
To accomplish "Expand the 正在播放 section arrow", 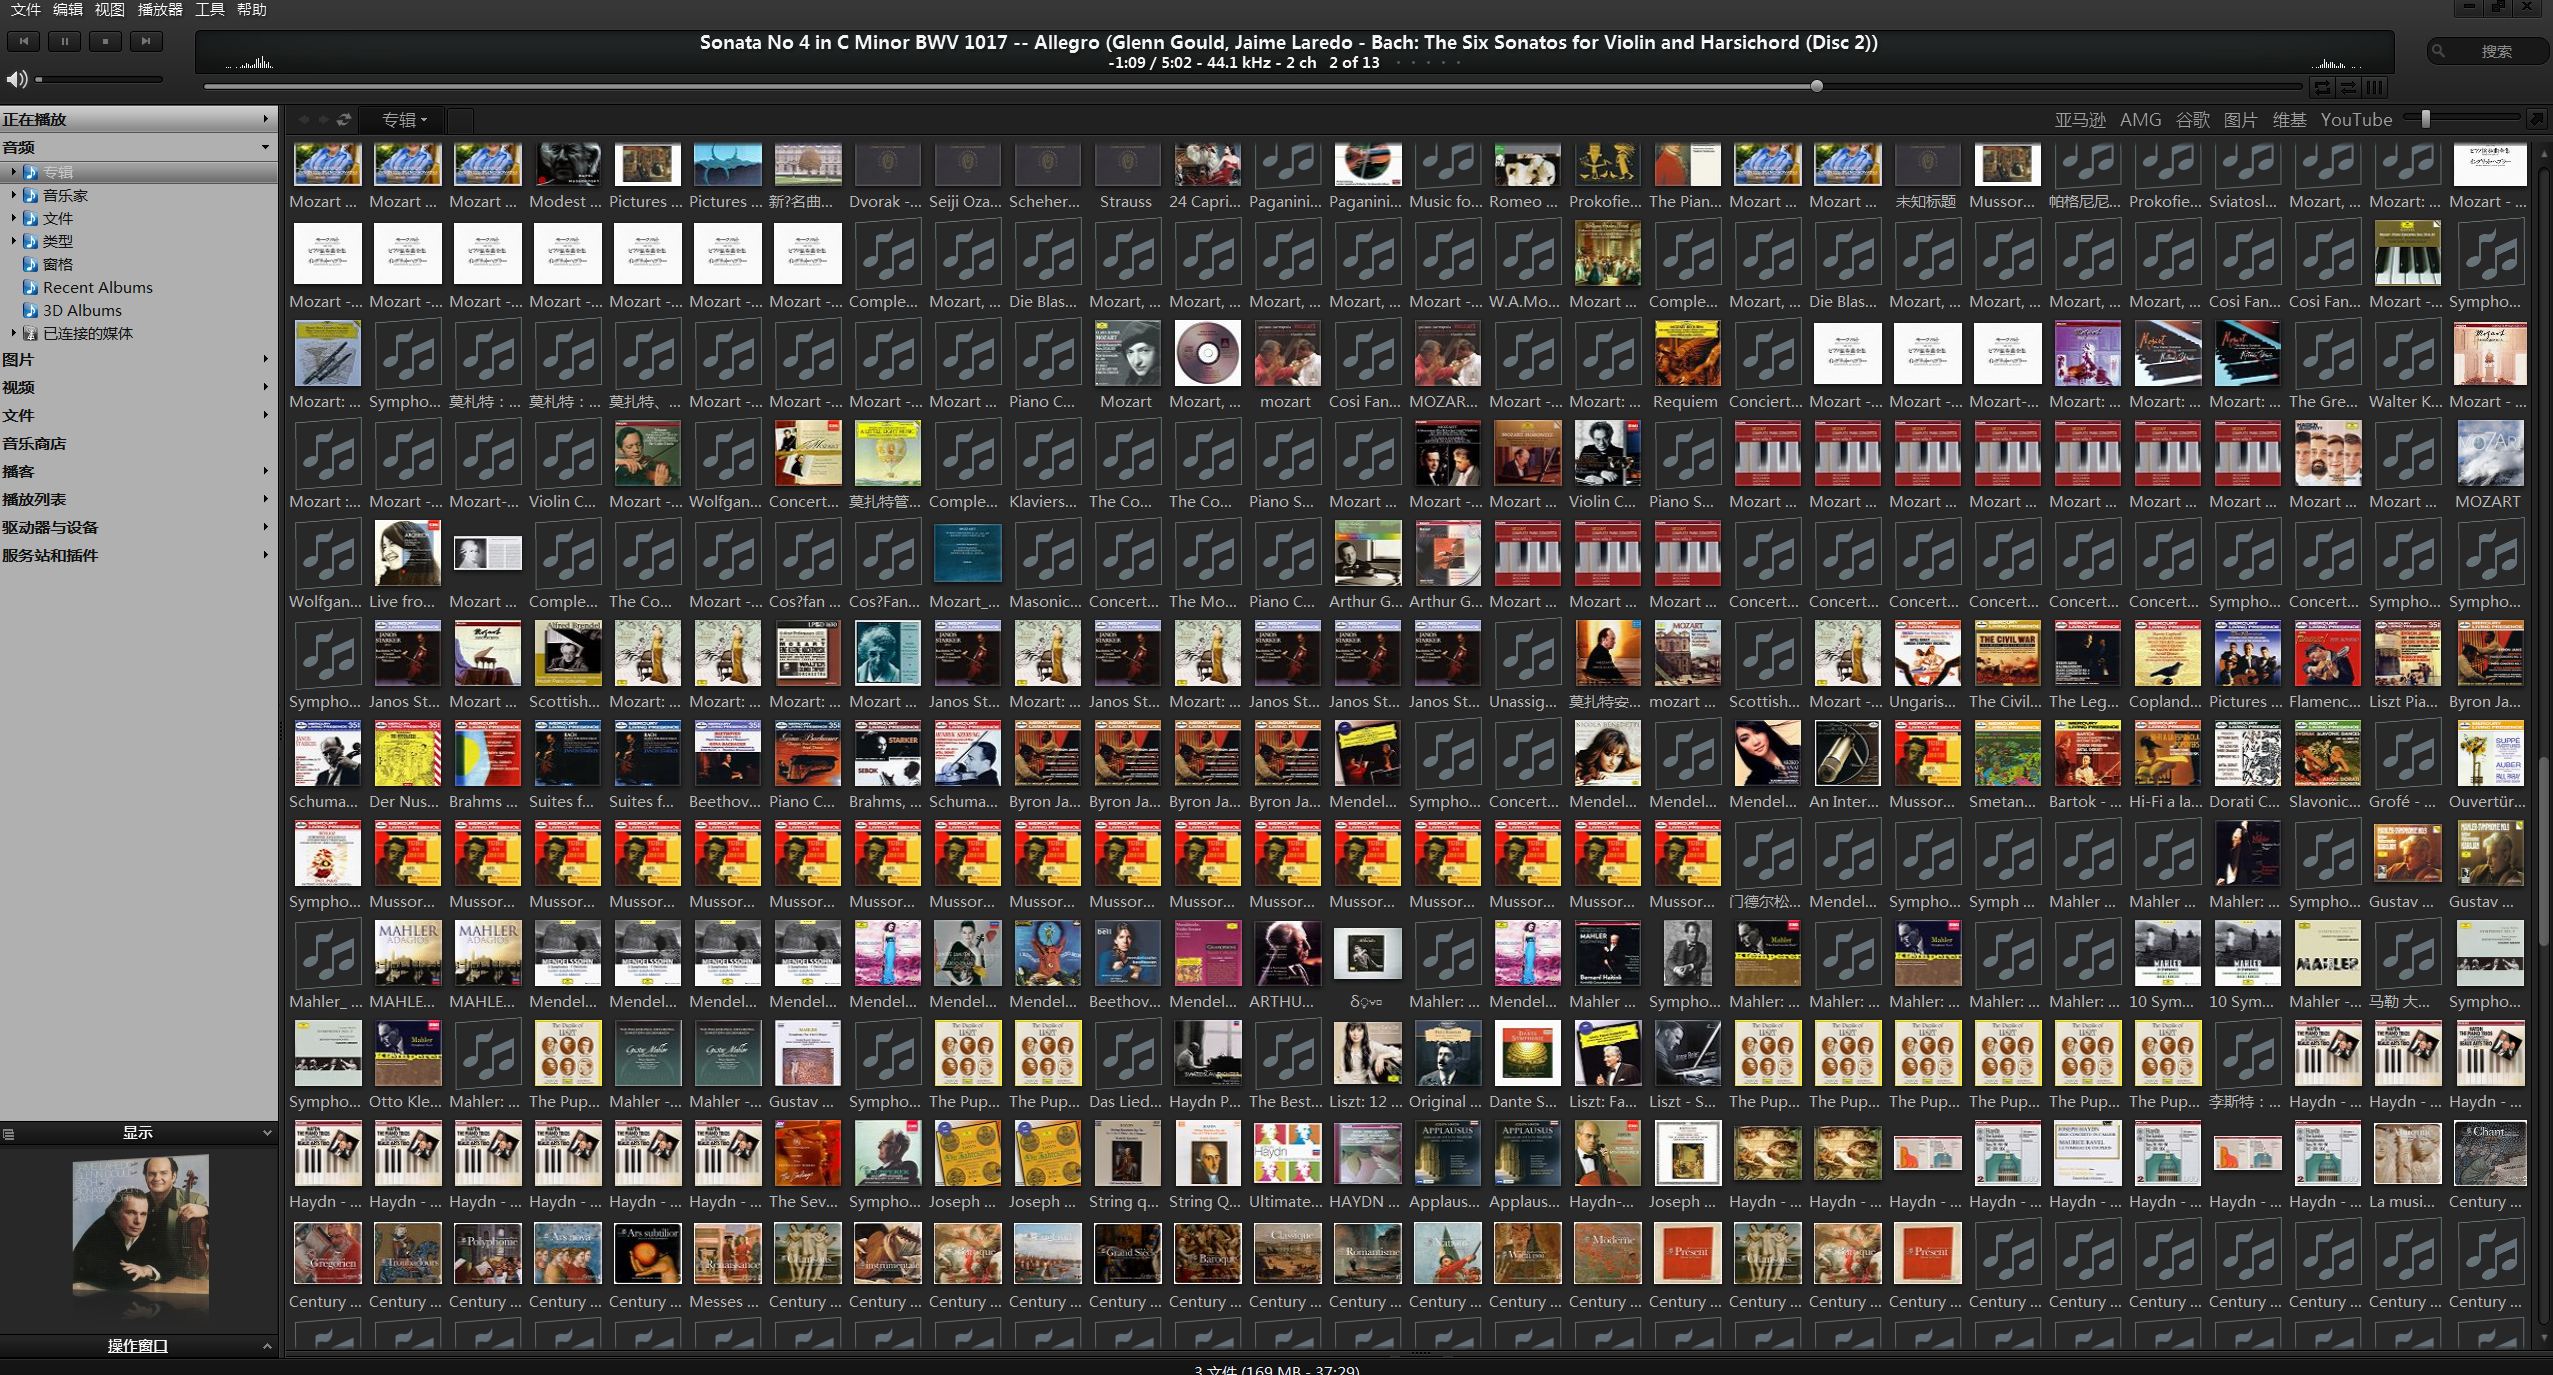I will tap(265, 119).
